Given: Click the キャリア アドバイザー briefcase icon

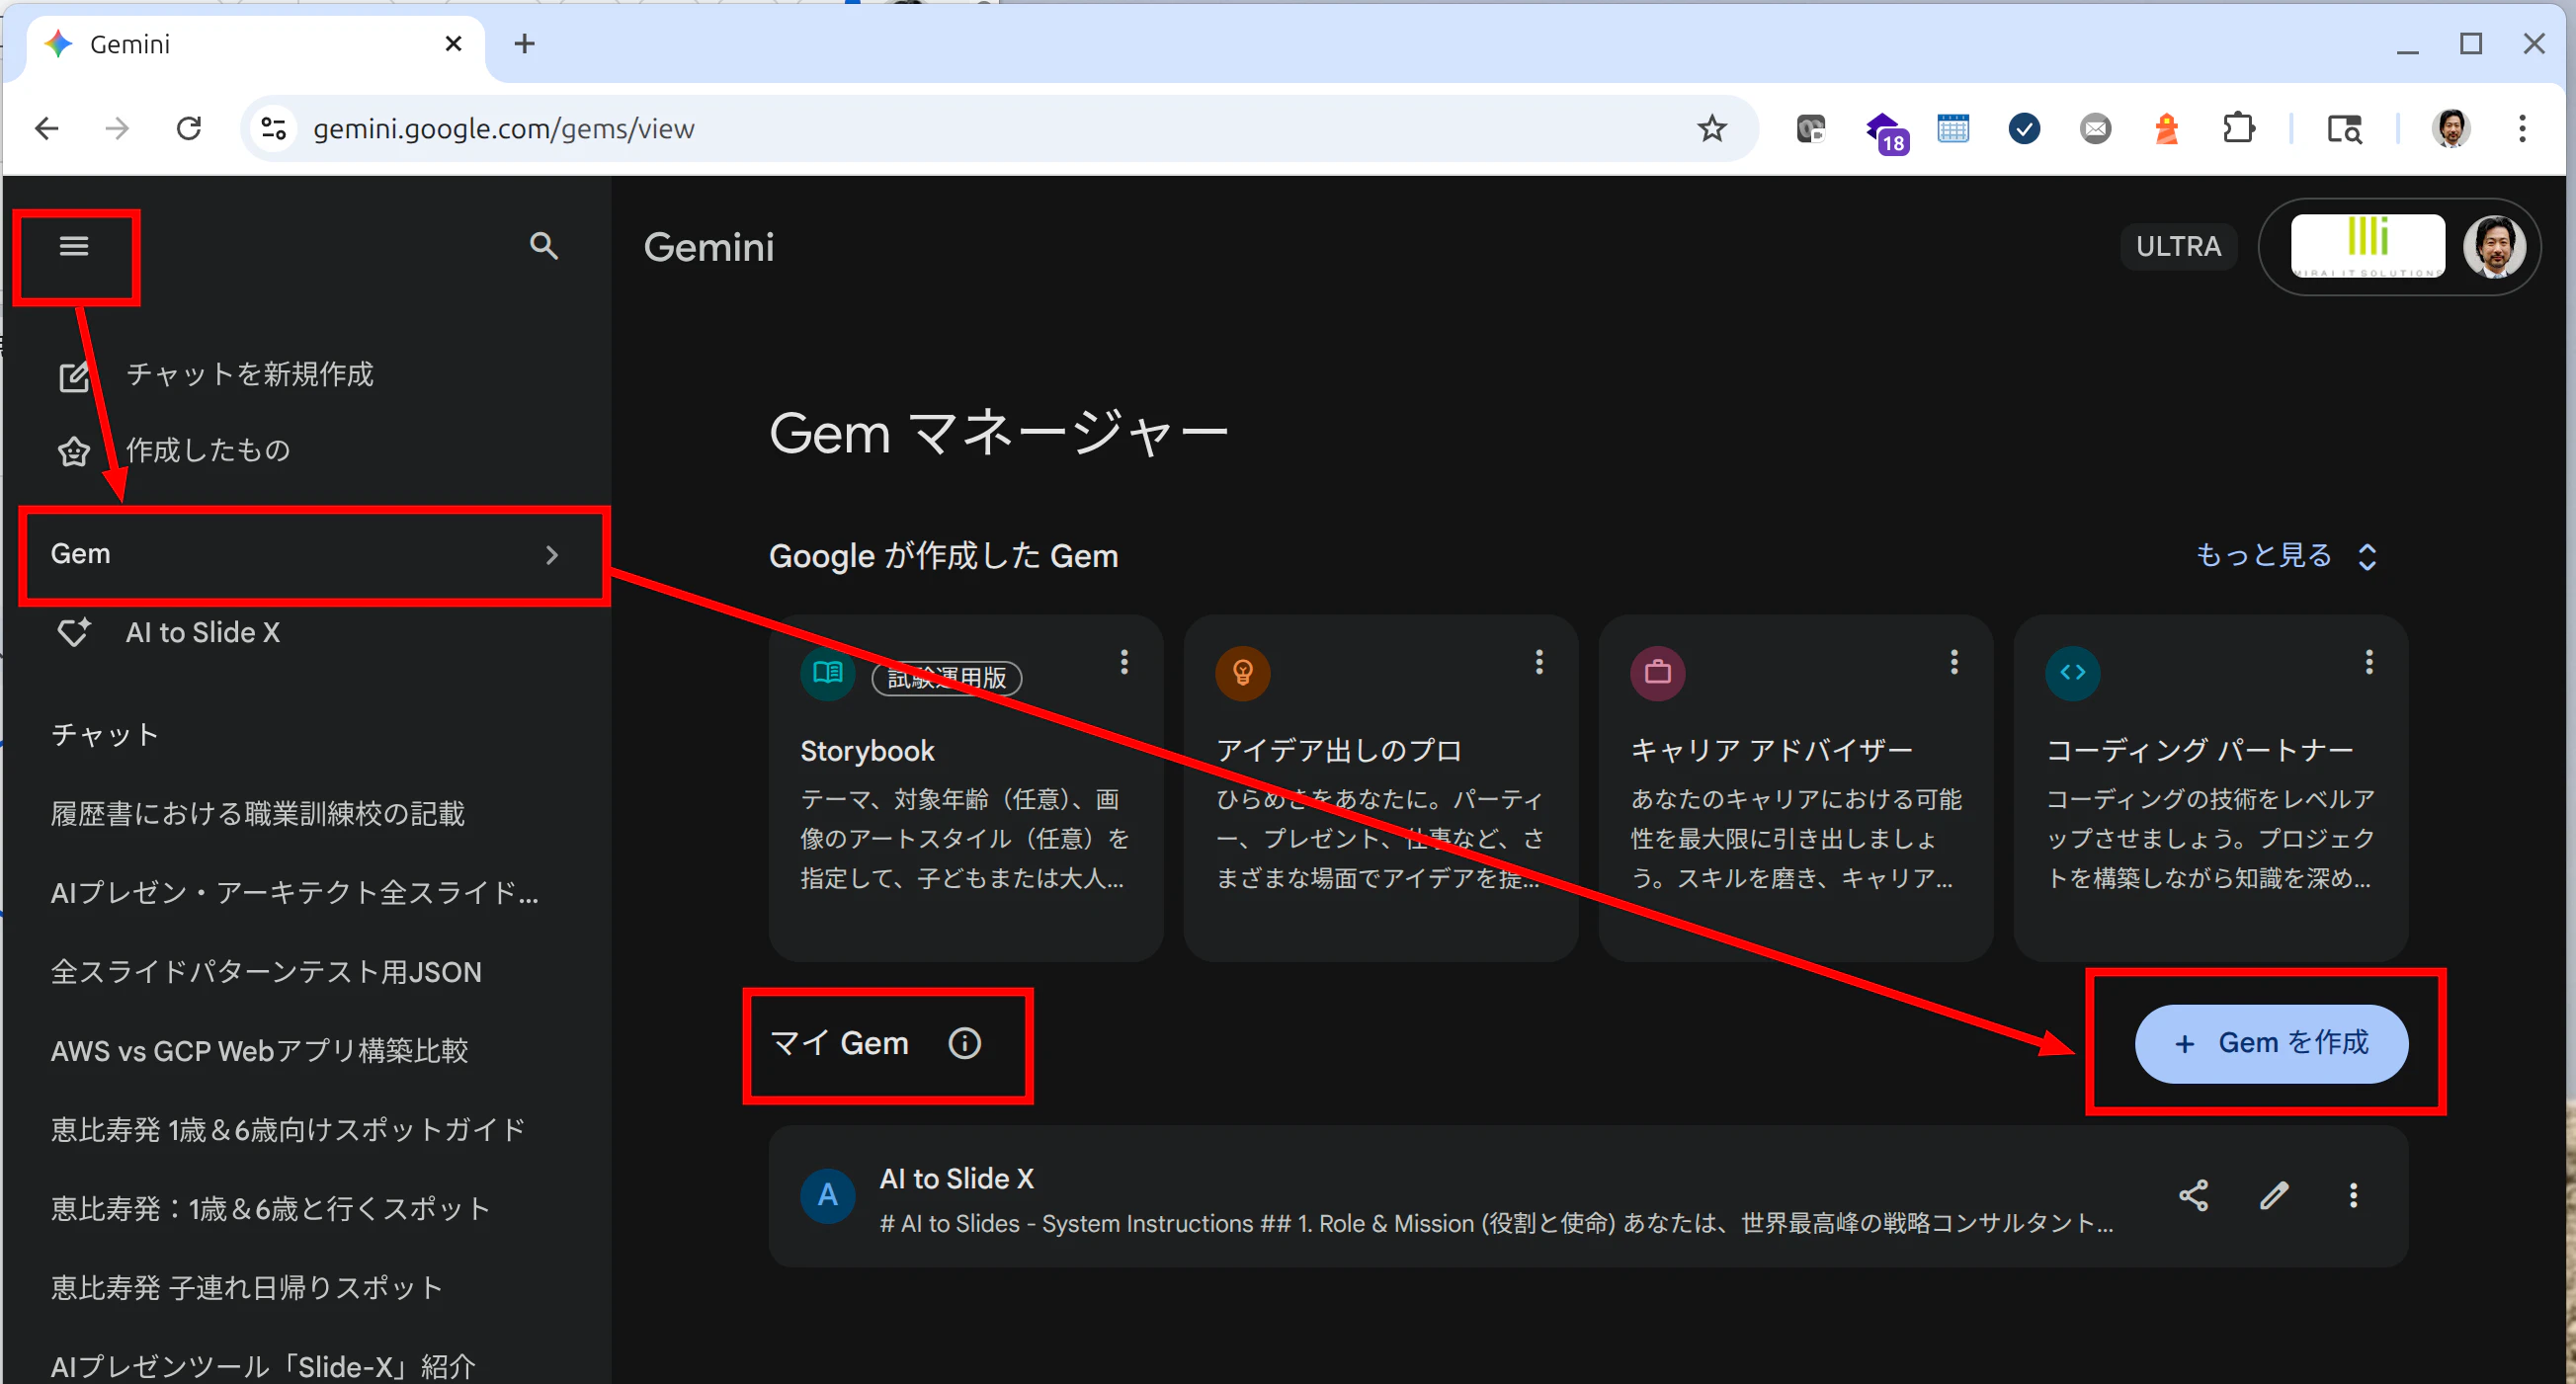Looking at the screenshot, I should 1658,673.
